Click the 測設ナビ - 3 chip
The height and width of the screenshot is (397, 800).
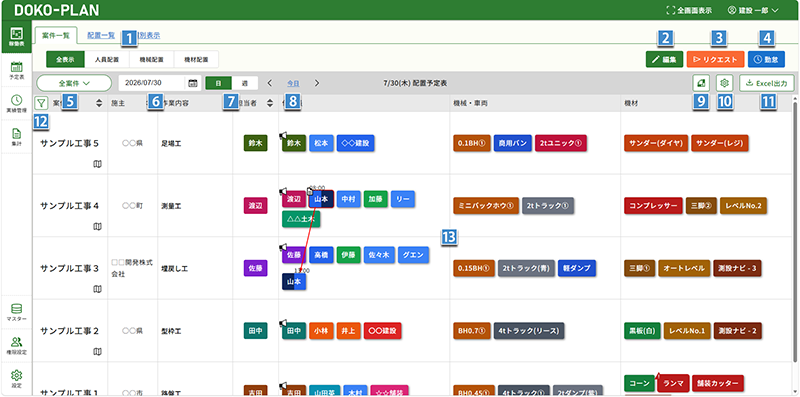[x=738, y=268]
